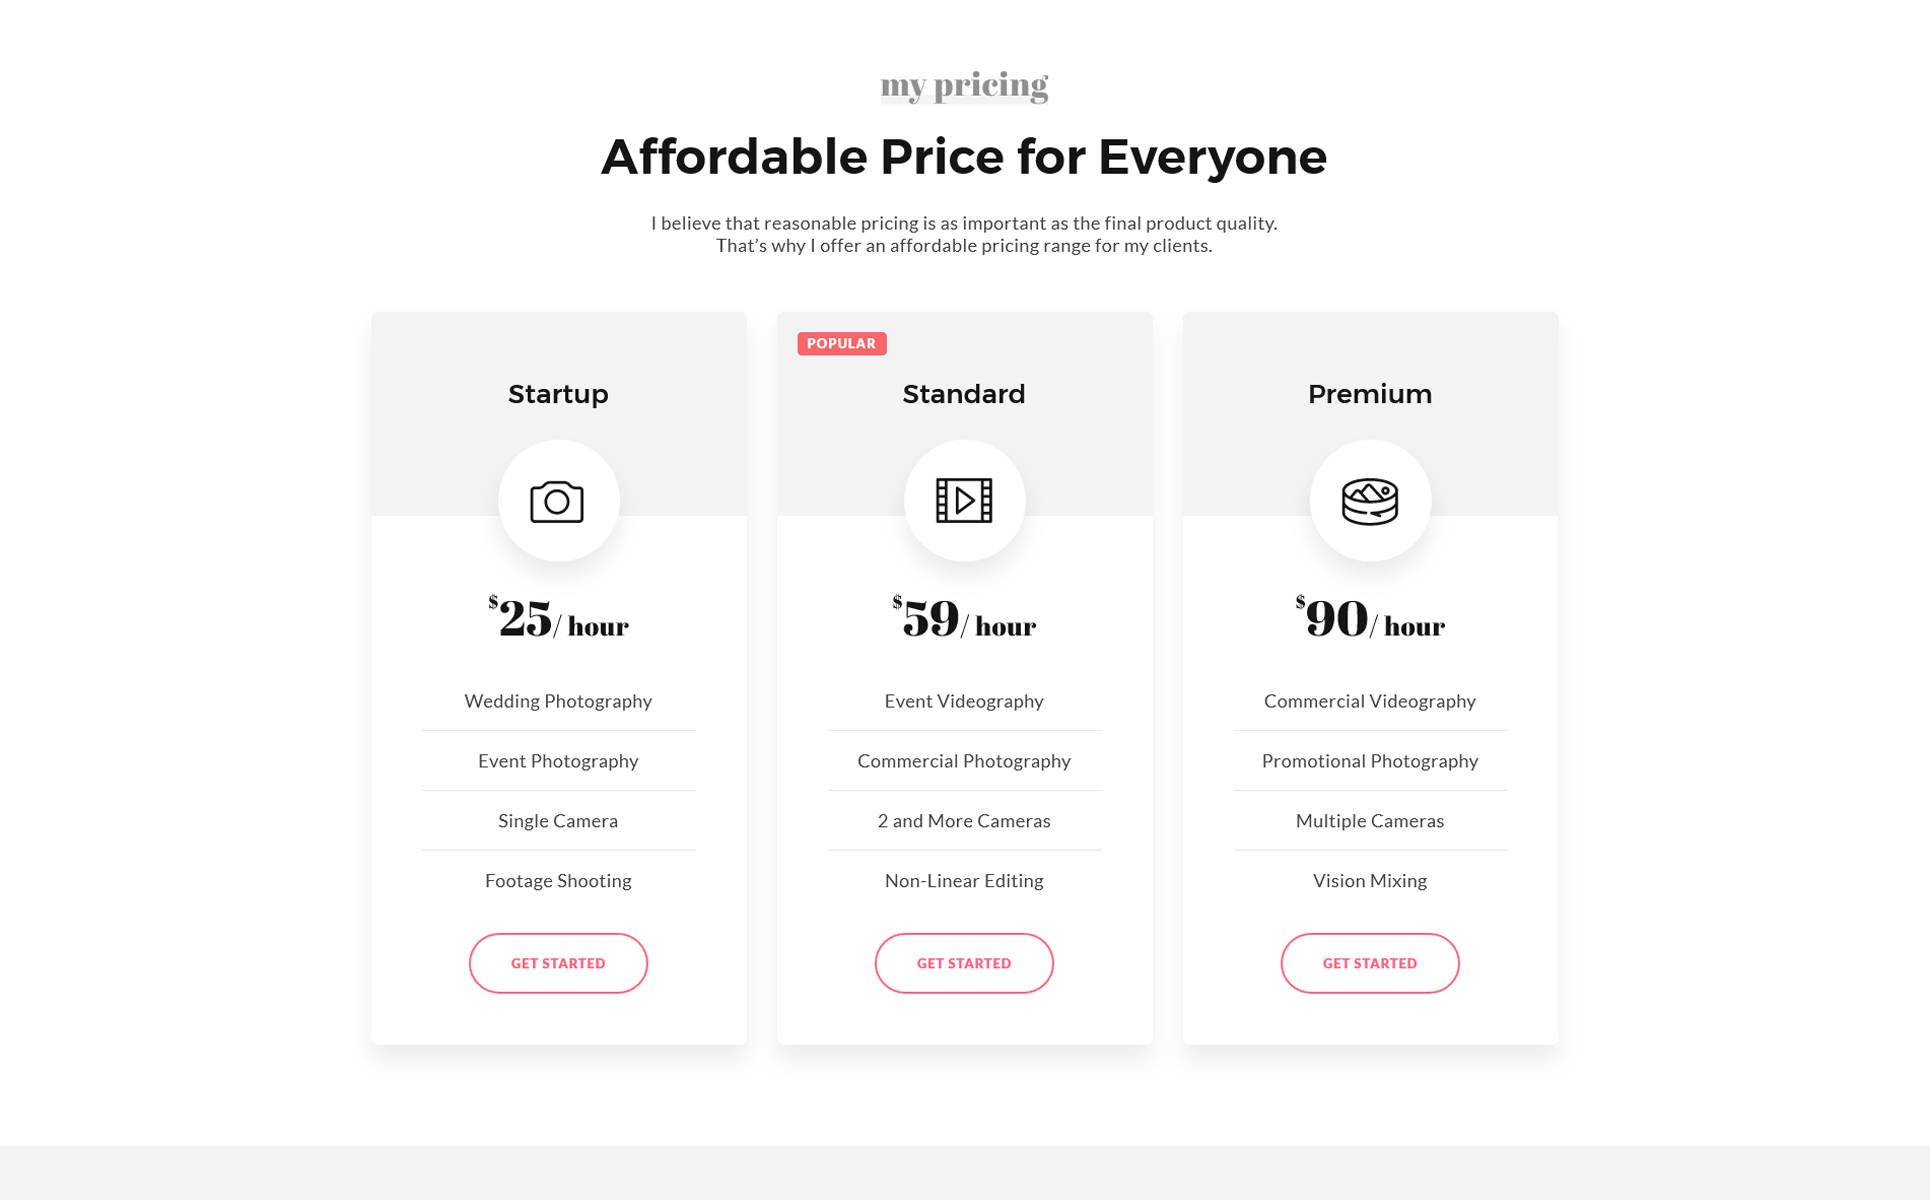Click the photo disc icon on Premium plan

pos(1370,501)
